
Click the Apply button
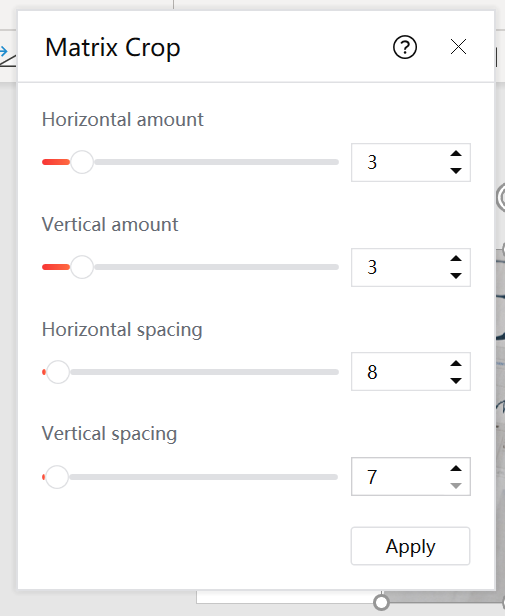[410, 546]
